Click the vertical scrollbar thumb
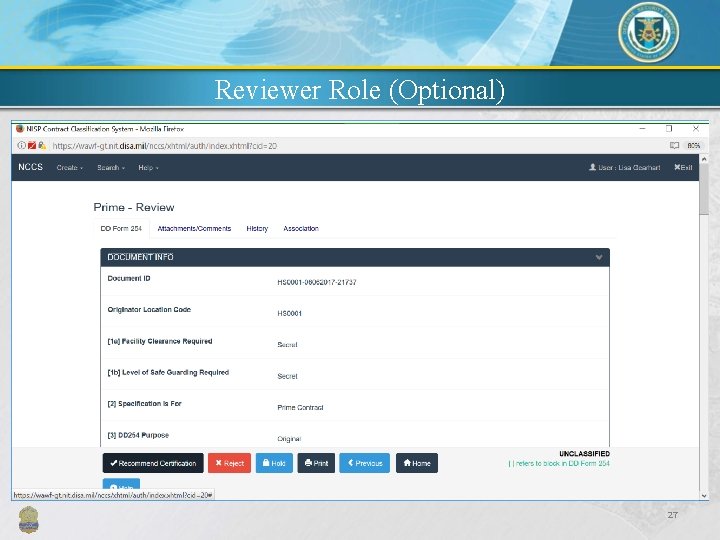This screenshot has height=540, width=720. click(x=704, y=189)
